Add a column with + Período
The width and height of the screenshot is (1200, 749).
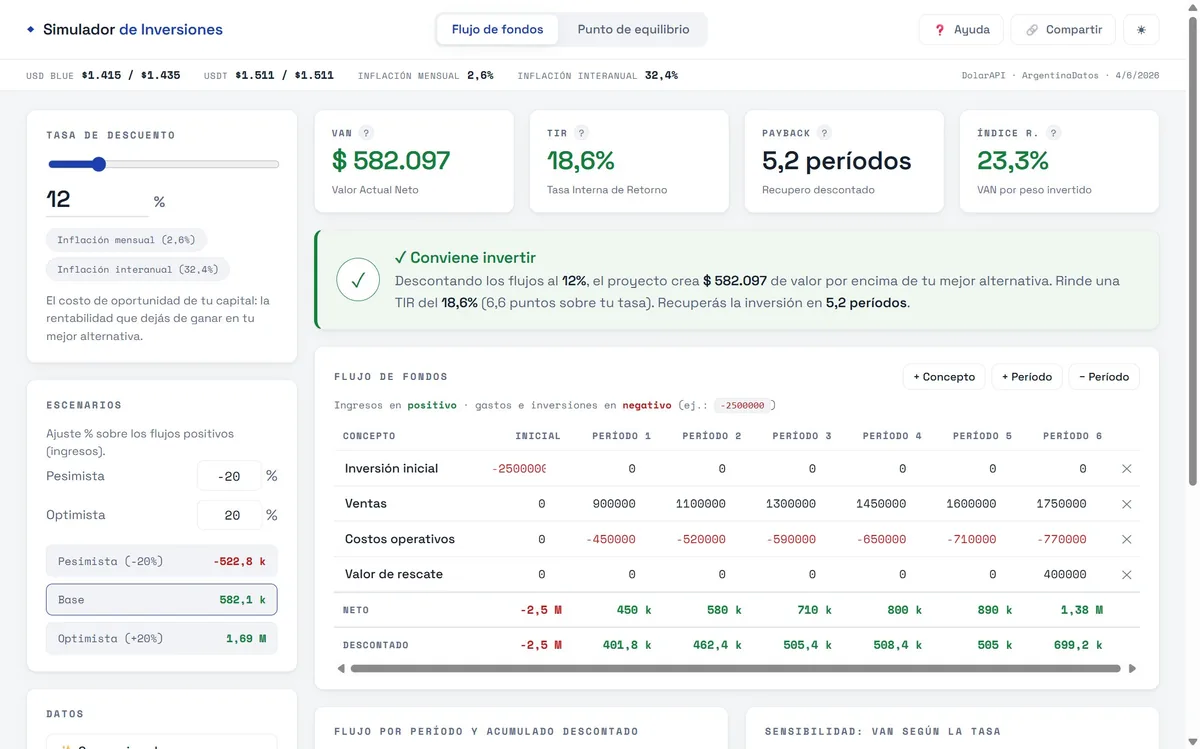tap(1027, 377)
